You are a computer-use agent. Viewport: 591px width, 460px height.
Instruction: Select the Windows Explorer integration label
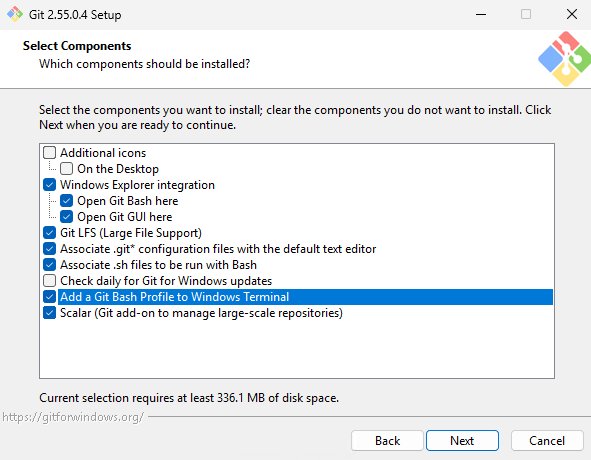pyautogui.click(x=137, y=185)
